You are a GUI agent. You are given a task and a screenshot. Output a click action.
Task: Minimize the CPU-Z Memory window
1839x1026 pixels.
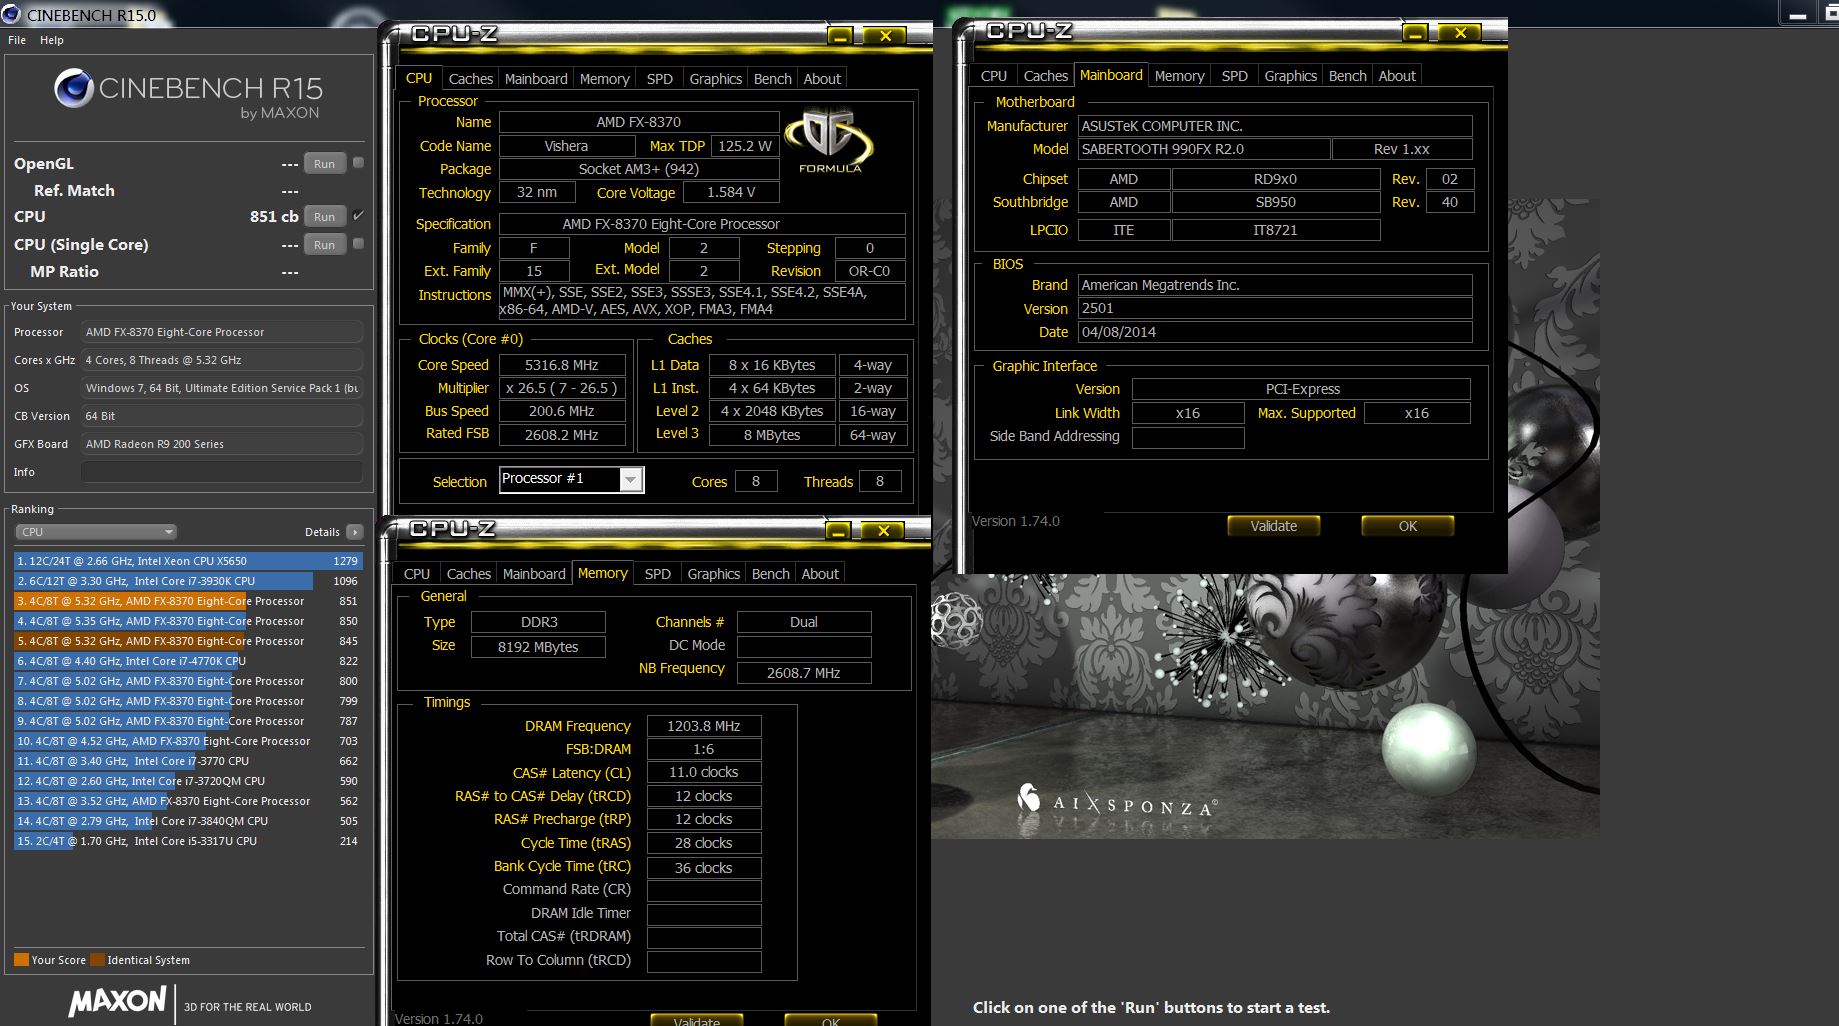(839, 531)
